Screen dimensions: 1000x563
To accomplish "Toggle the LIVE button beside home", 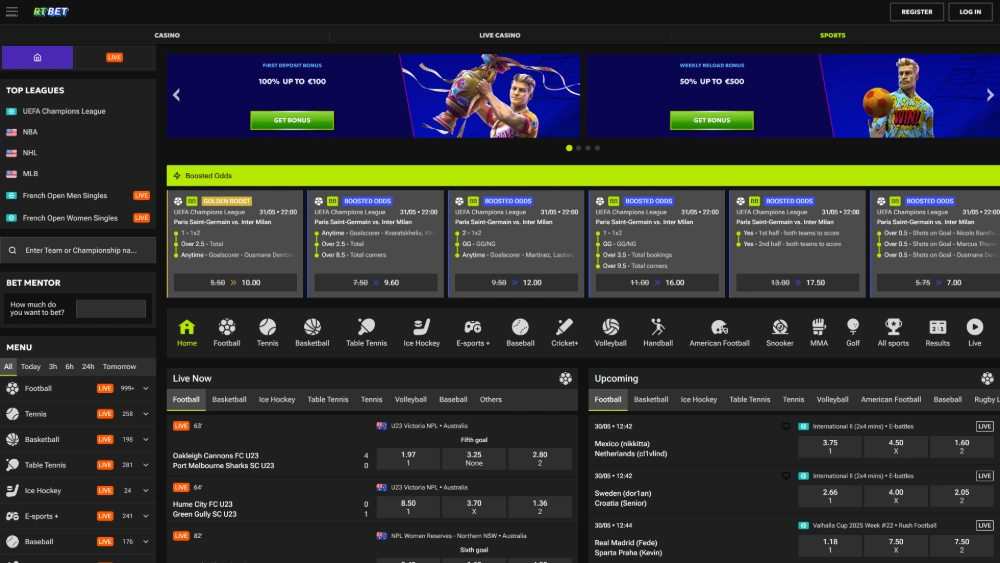I will (x=115, y=57).
